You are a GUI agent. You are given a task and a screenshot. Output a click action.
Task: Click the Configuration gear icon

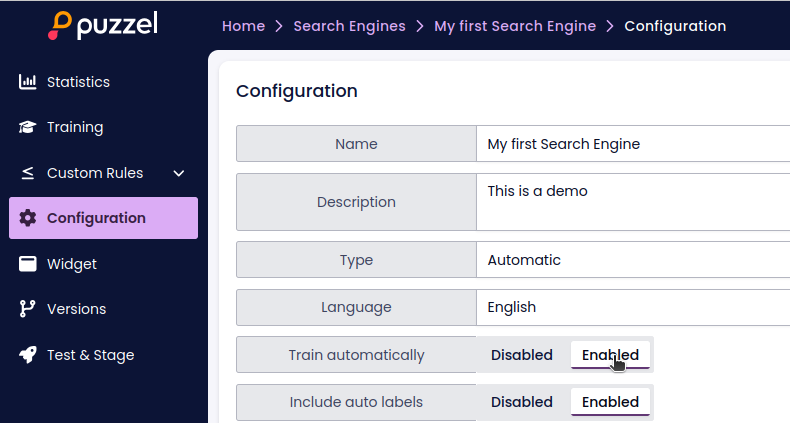(28, 218)
